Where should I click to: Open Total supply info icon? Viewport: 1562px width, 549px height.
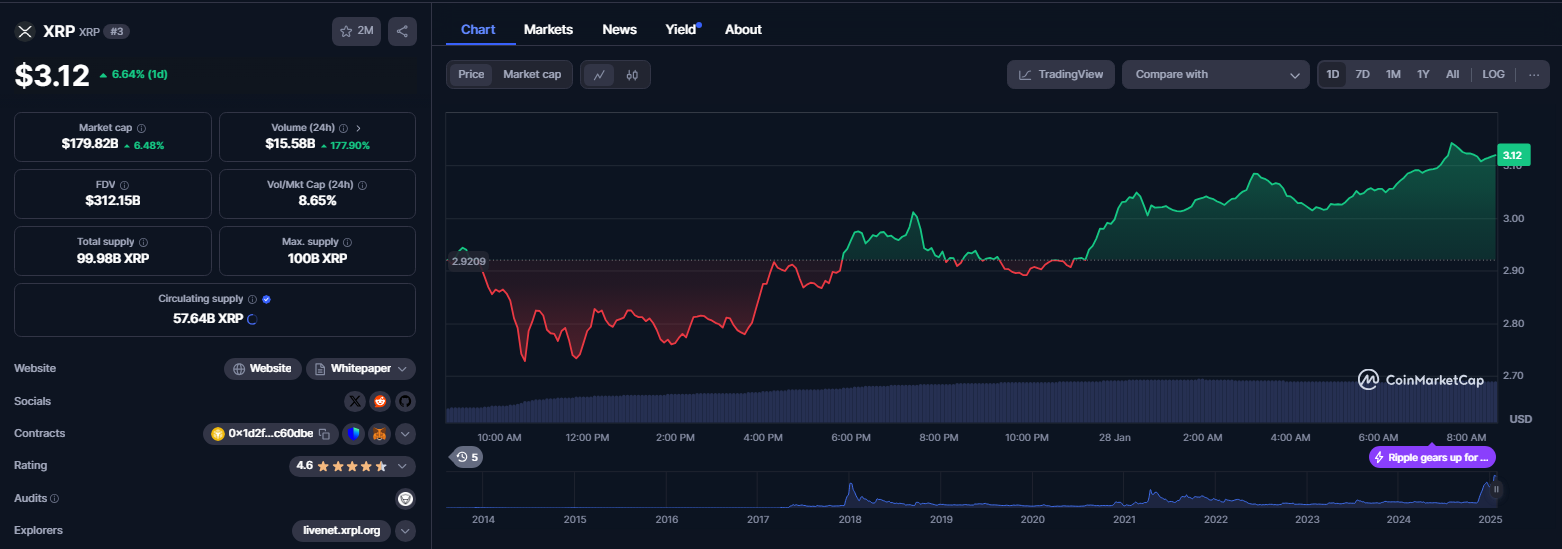(x=143, y=242)
